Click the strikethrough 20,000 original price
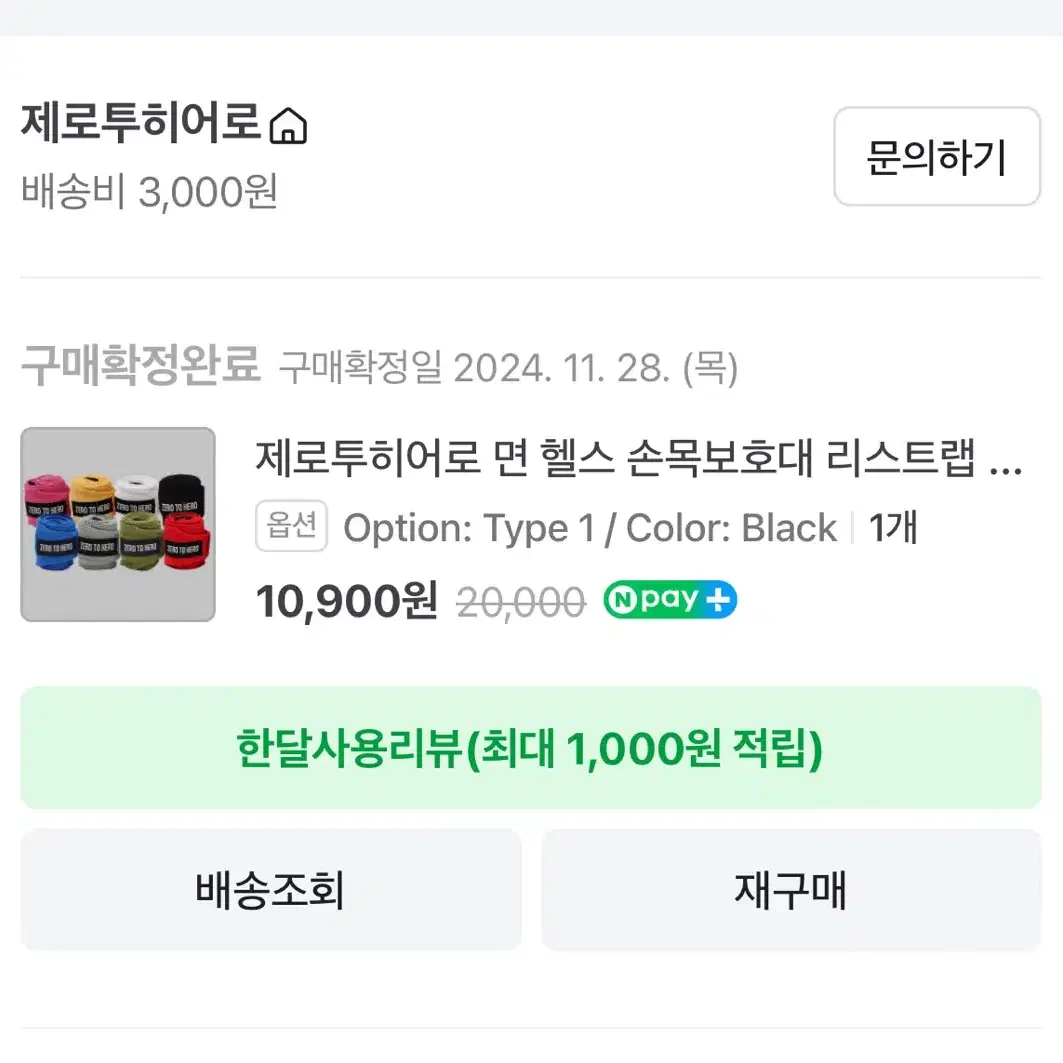The height and width of the screenshot is (1063, 1063). (521, 602)
